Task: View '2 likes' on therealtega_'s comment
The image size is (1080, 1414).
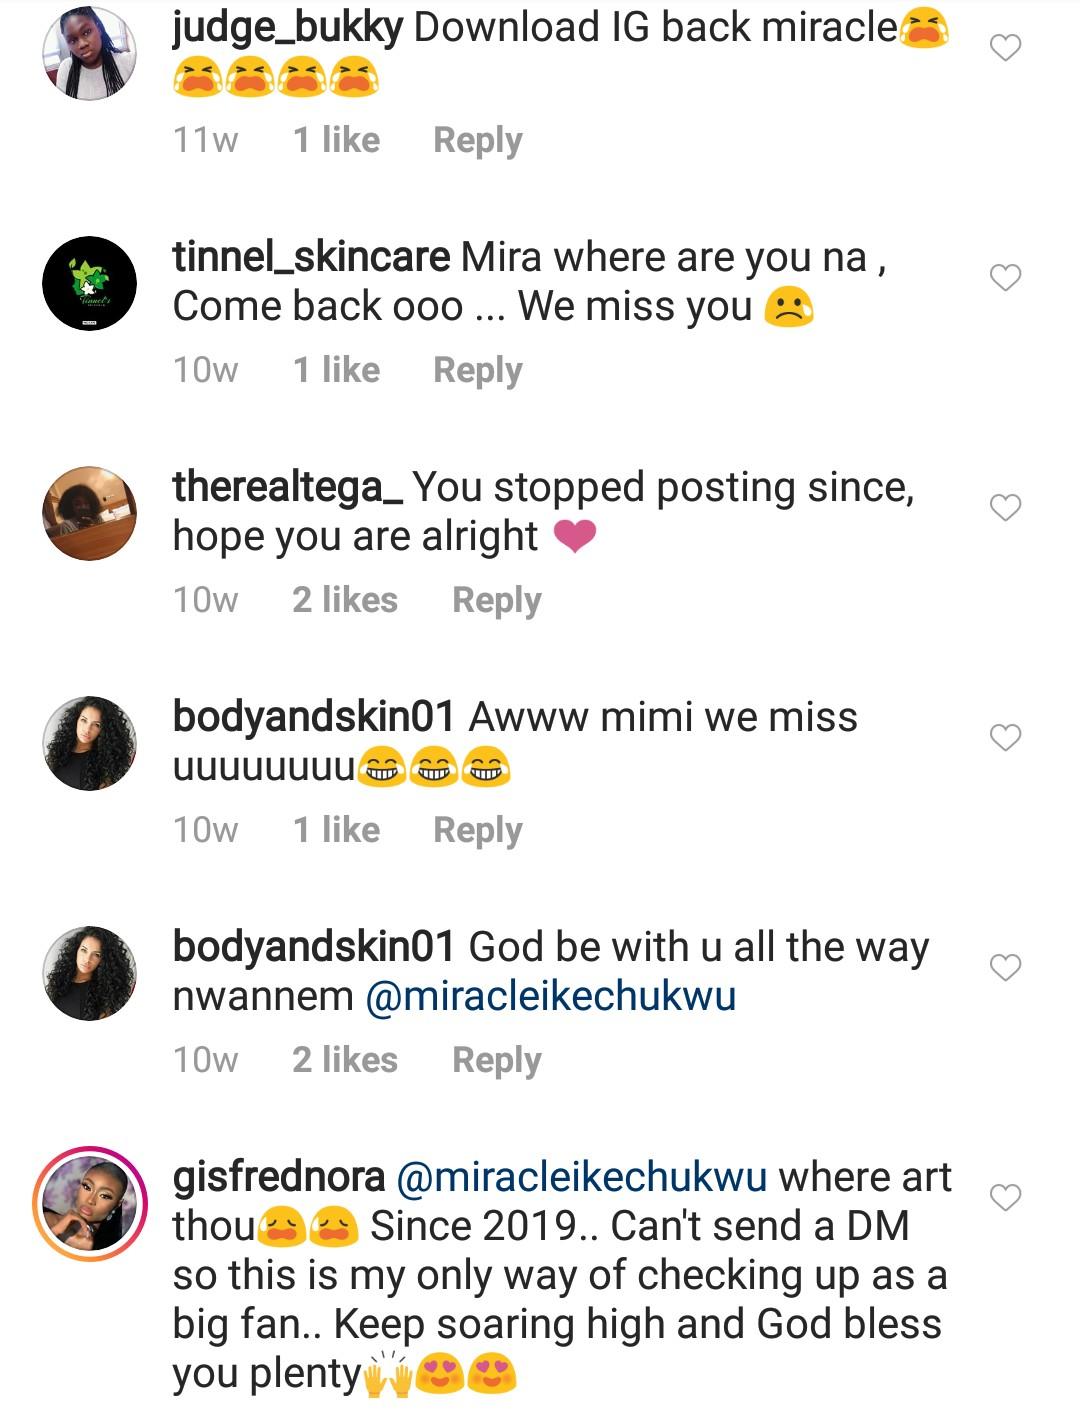Action: click(345, 600)
